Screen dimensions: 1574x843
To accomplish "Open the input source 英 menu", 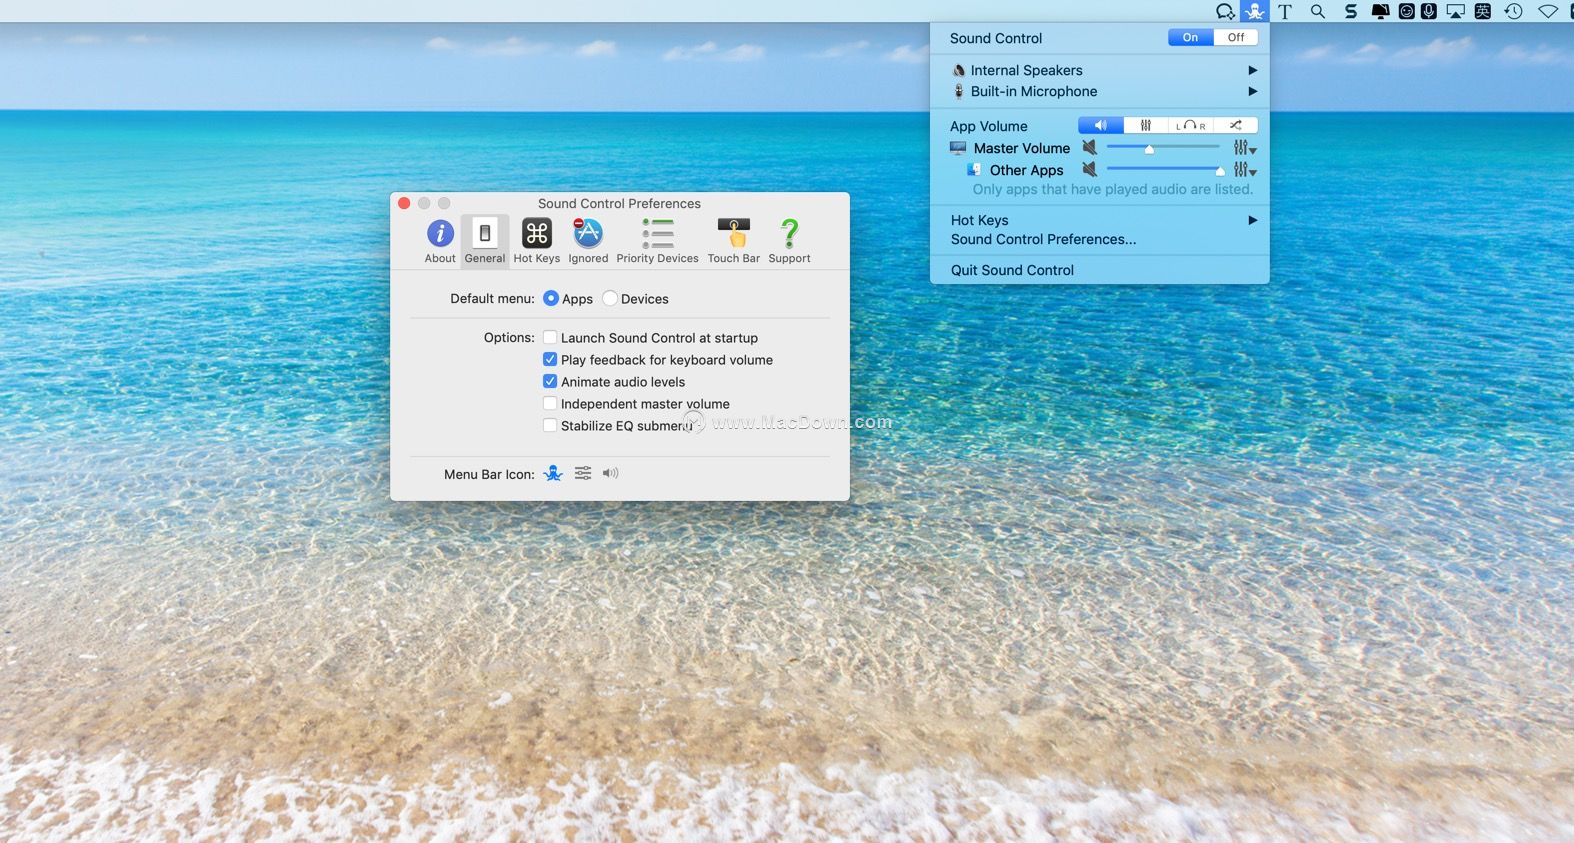I will point(1483,11).
